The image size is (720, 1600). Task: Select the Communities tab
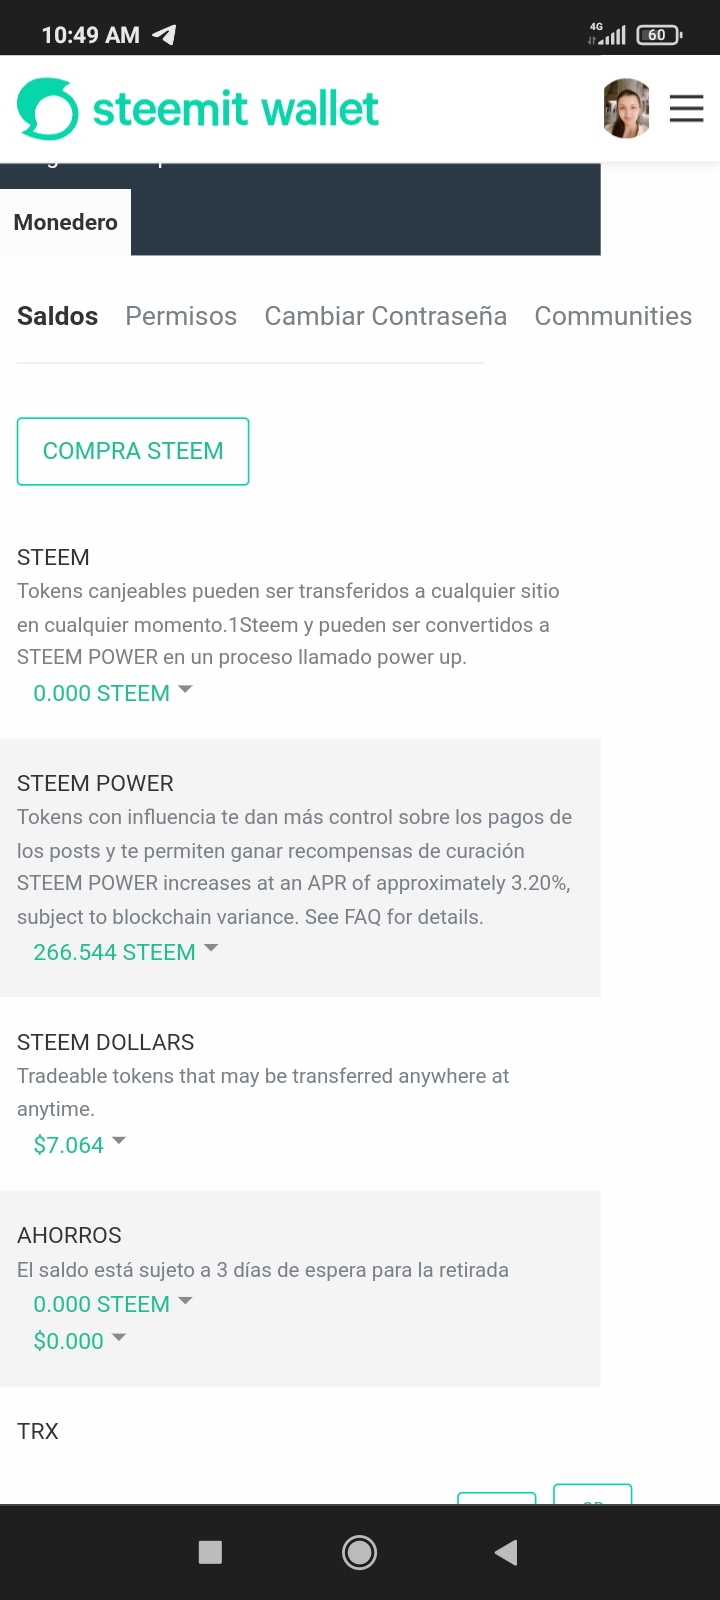pos(613,316)
